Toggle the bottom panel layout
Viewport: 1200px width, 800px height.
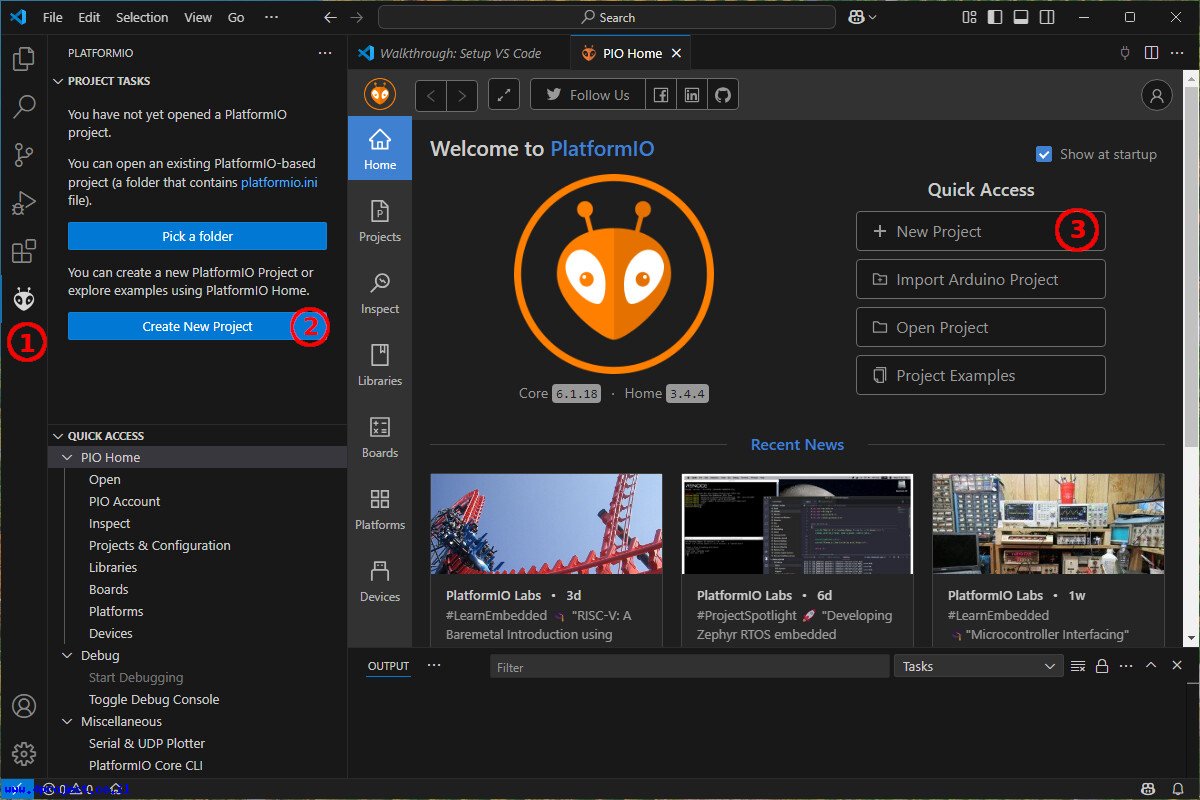tap(1021, 17)
